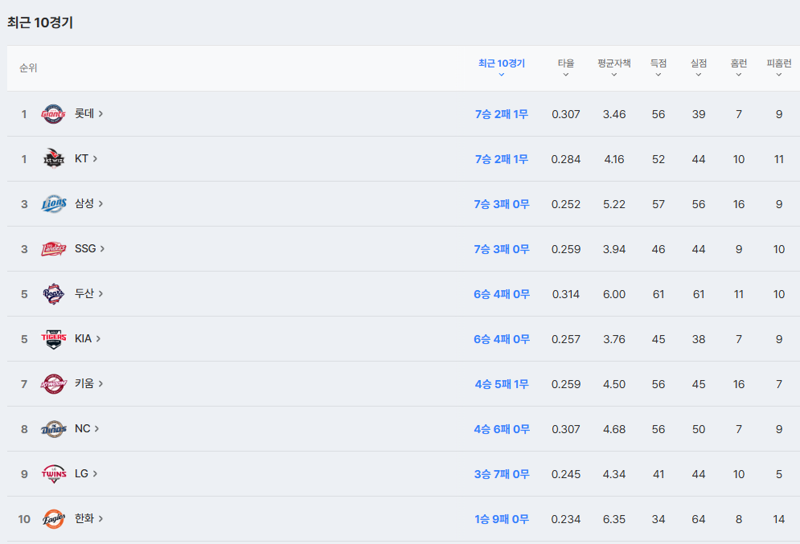Click KIA's 실점 value 38
This screenshot has height=544, width=800.
click(698, 339)
